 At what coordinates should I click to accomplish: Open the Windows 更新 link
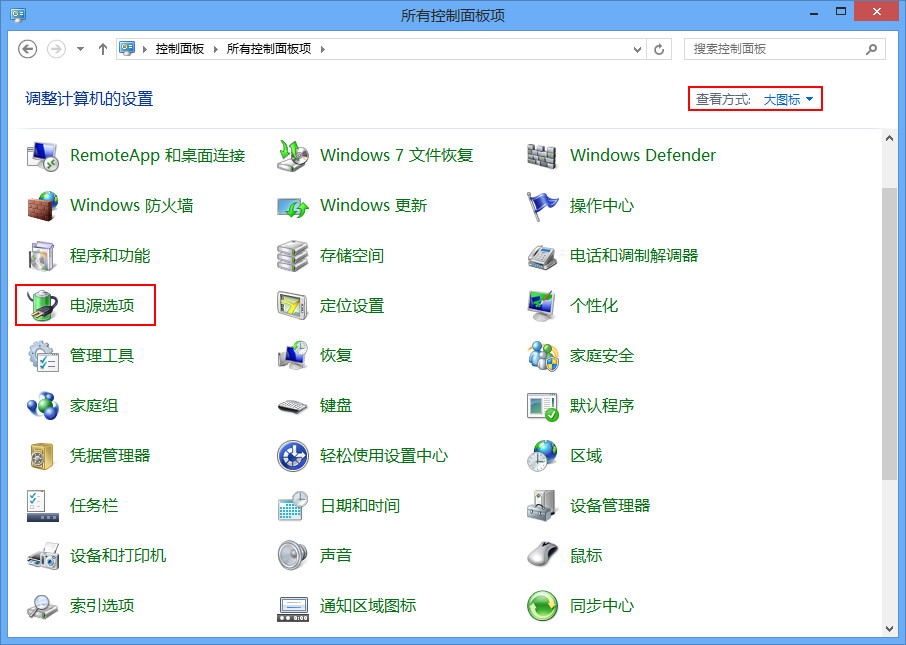373,206
